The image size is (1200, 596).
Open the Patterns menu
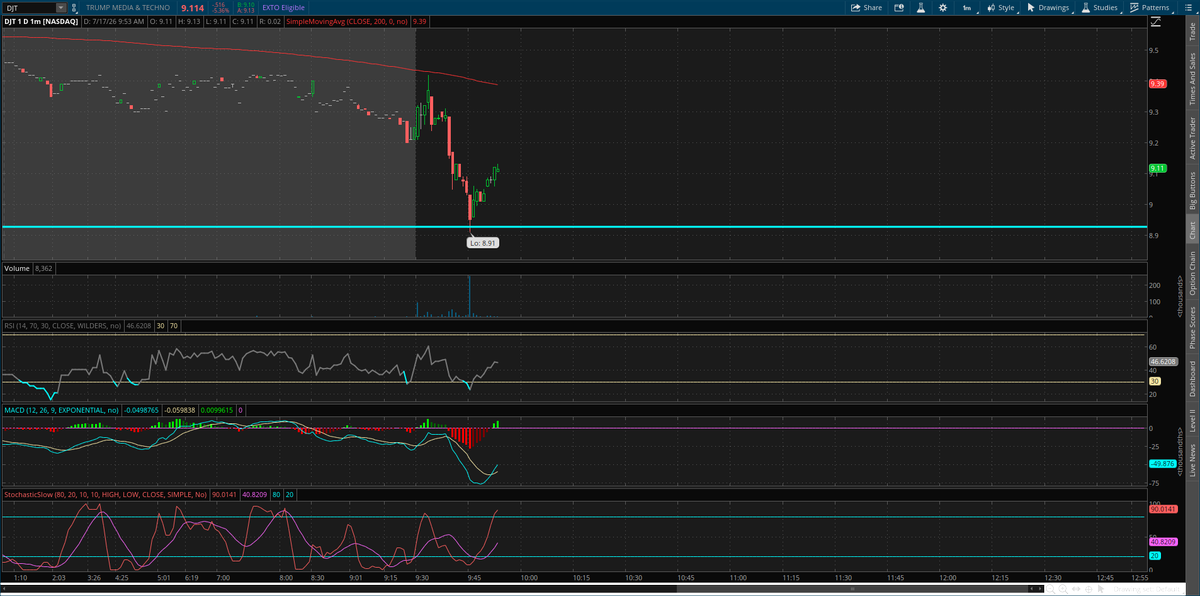pos(1149,8)
